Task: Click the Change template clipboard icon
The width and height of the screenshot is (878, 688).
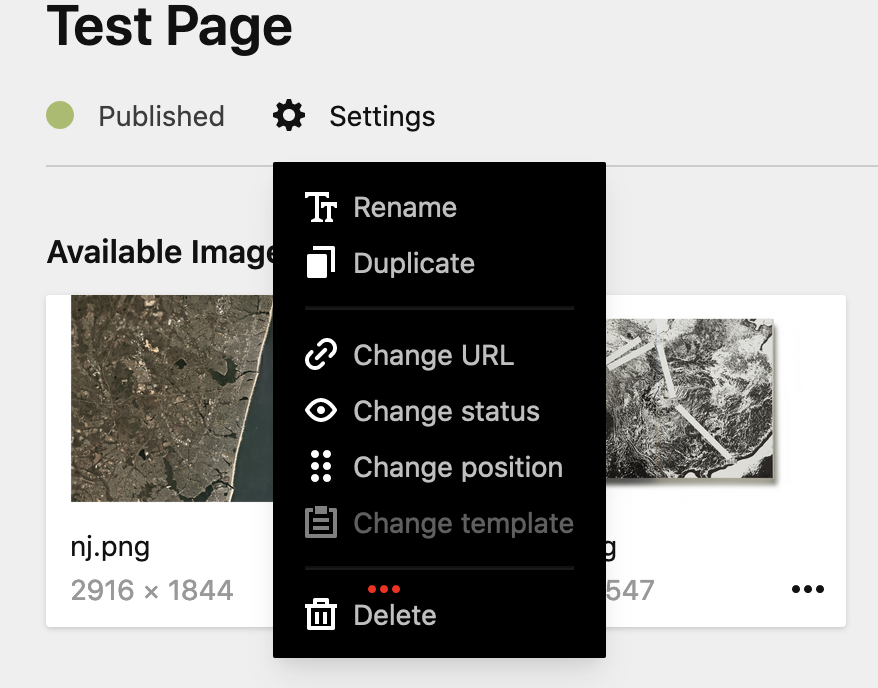Action: tap(319, 523)
